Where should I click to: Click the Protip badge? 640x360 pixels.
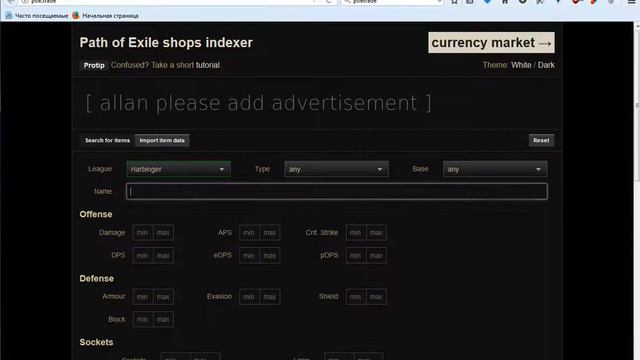(94, 65)
